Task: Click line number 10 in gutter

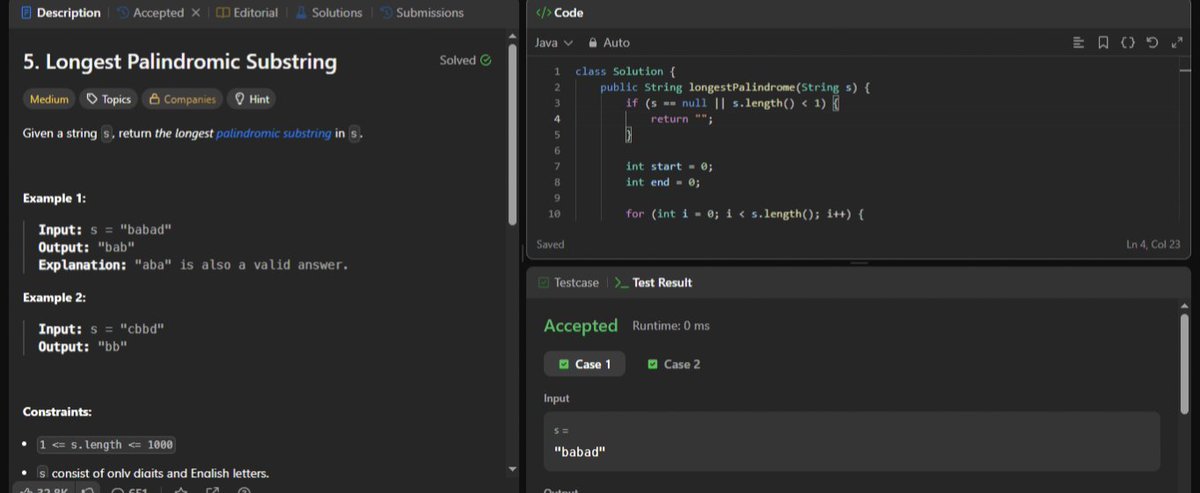Action: click(x=555, y=214)
